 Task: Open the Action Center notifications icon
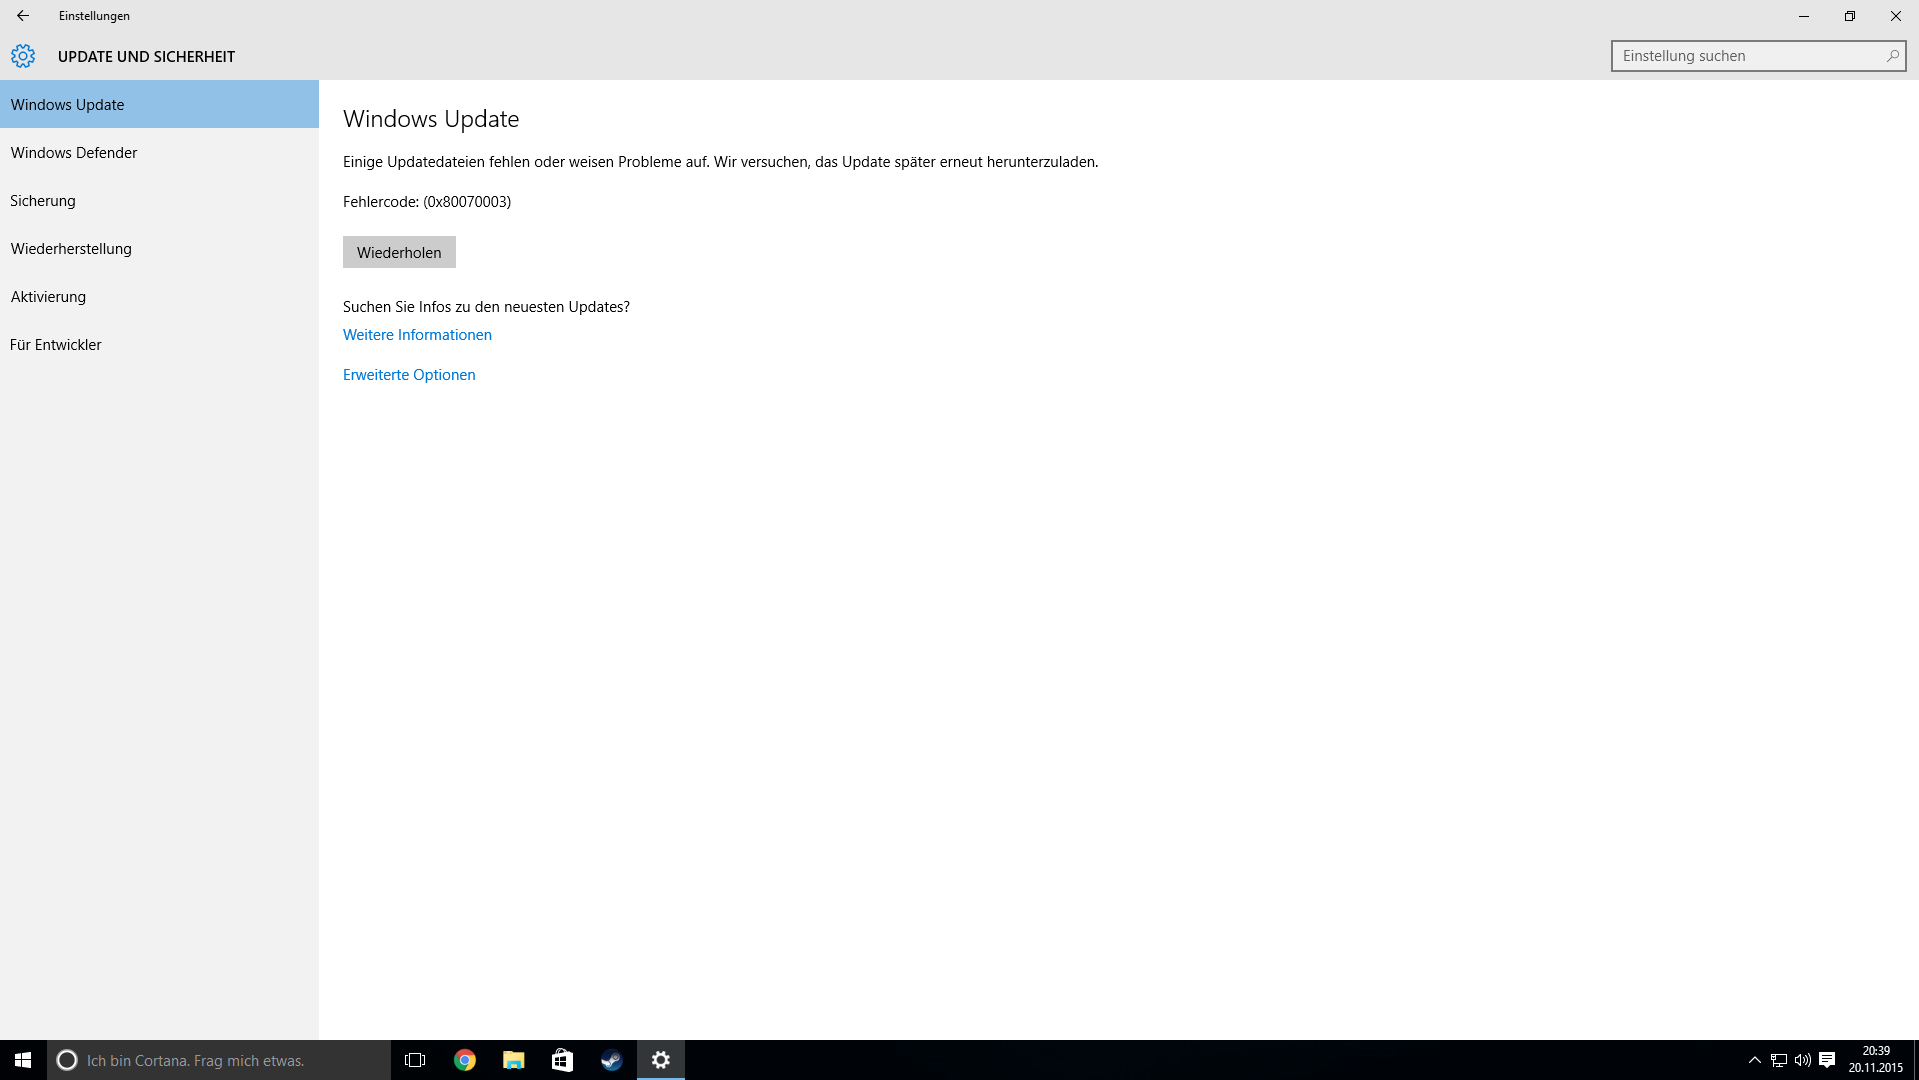point(1827,1060)
